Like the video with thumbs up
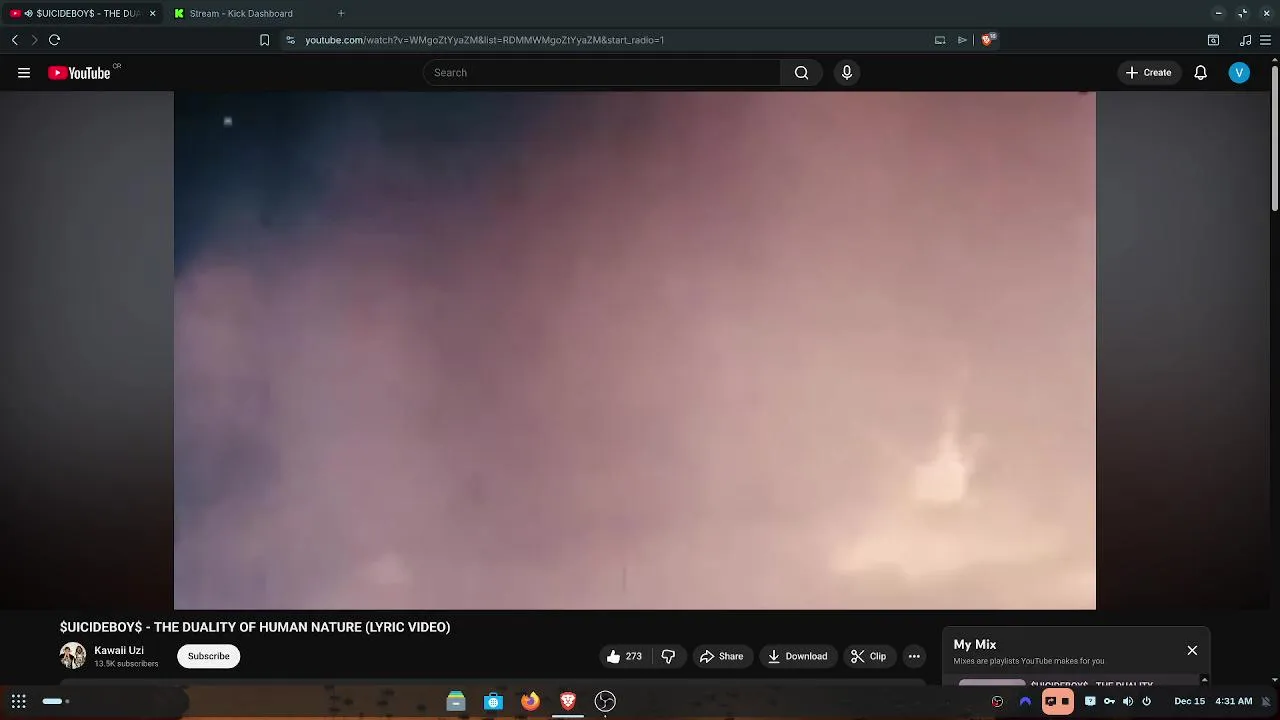The width and height of the screenshot is (1280, 720). [x=624, y=656]
